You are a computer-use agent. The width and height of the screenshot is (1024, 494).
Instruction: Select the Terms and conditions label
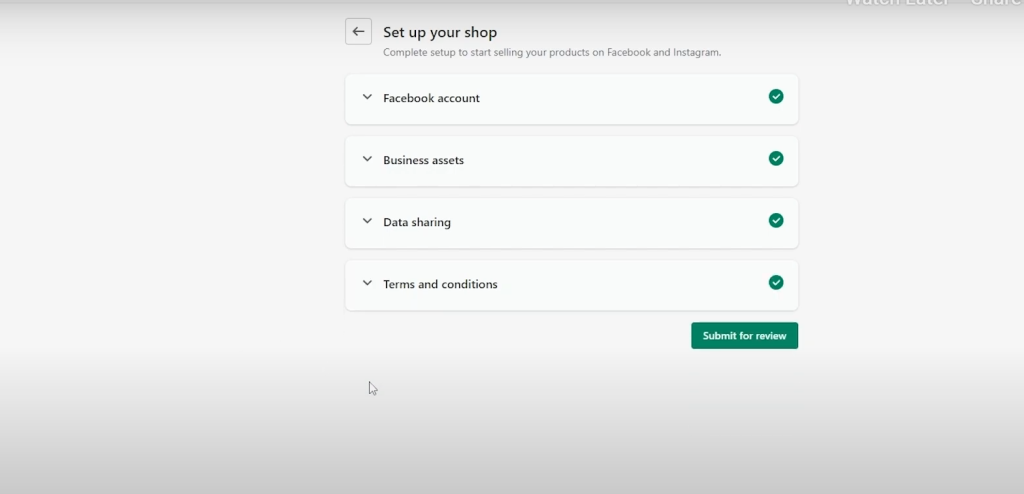[x=440, y=284]
